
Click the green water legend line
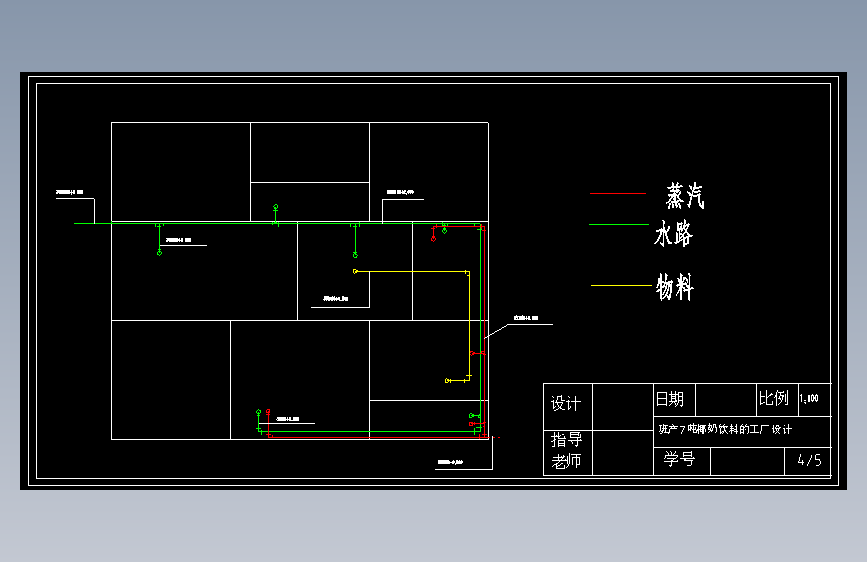point(619,225)
